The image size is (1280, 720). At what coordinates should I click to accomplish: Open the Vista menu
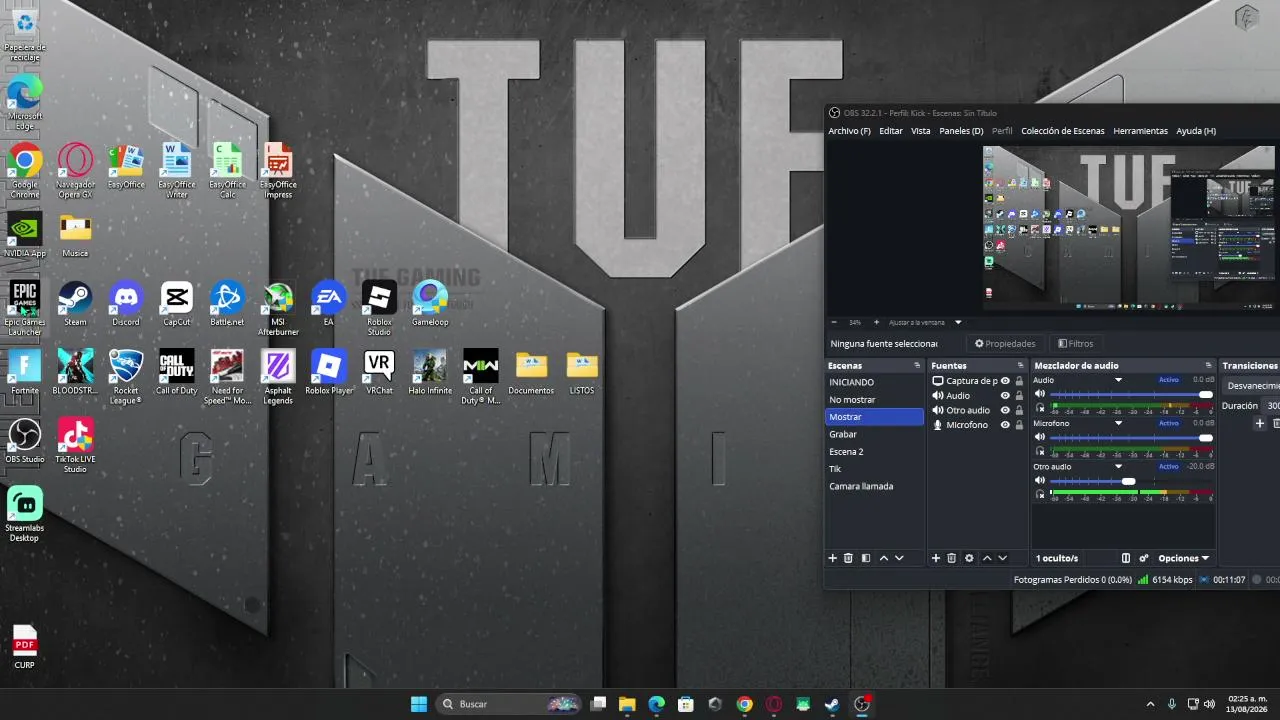point(920,131)
